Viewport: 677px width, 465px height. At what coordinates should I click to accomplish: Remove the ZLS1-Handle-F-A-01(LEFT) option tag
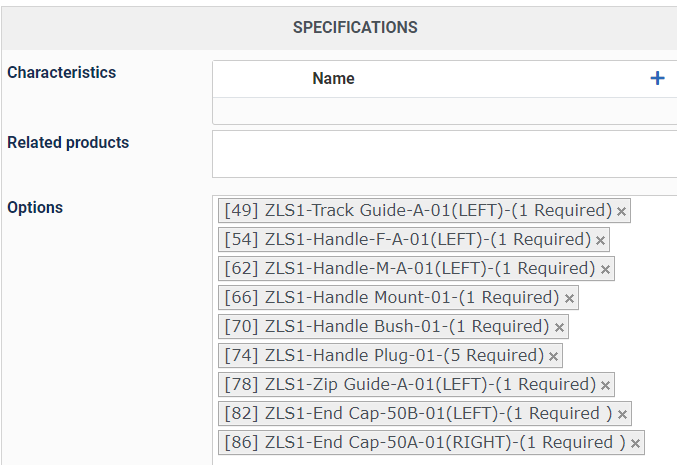coord(600,240)
